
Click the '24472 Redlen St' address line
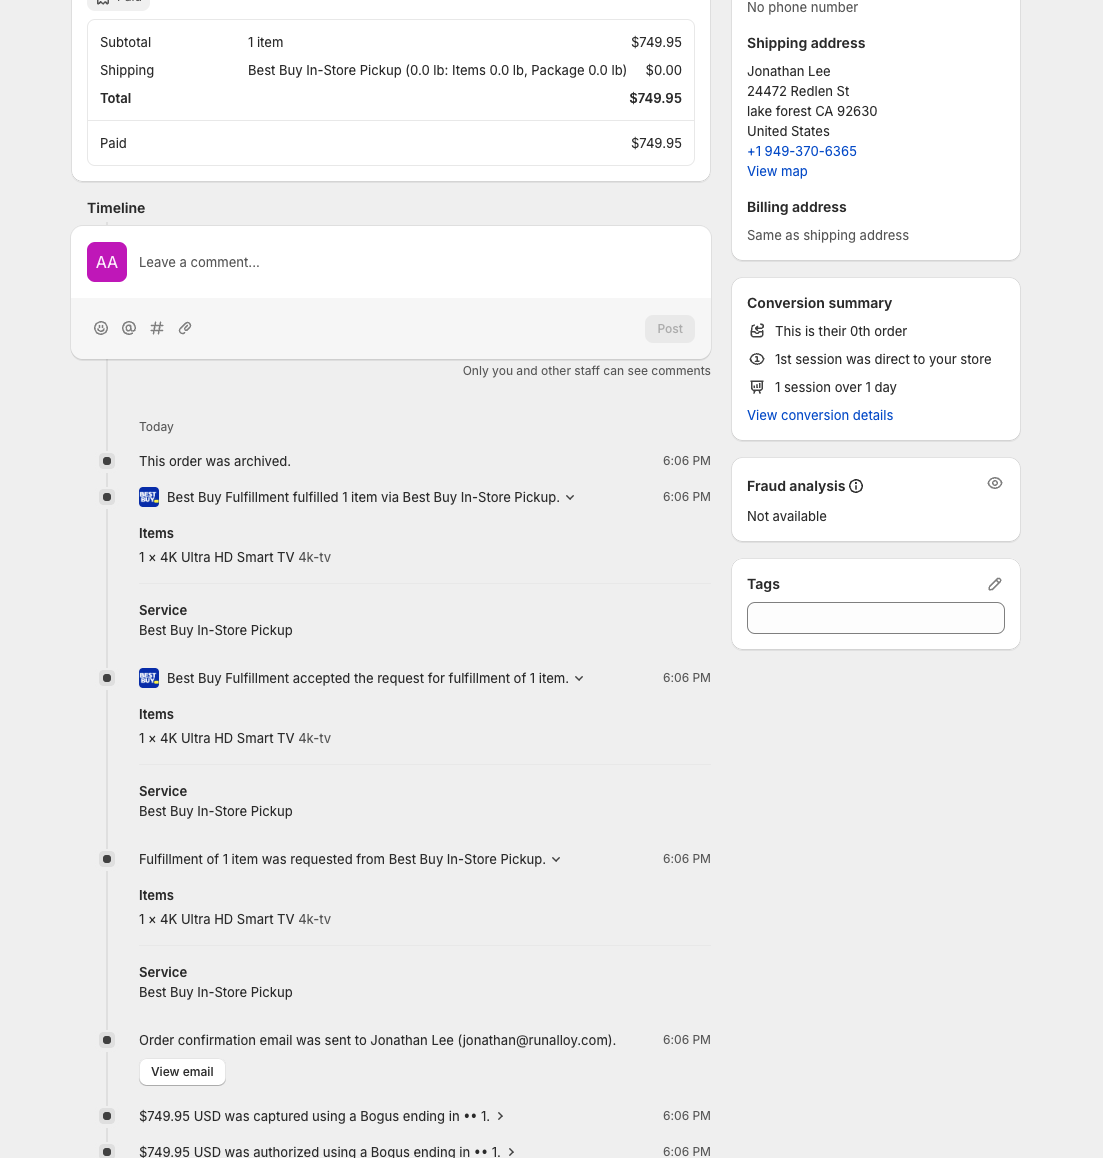pos(797,92)
